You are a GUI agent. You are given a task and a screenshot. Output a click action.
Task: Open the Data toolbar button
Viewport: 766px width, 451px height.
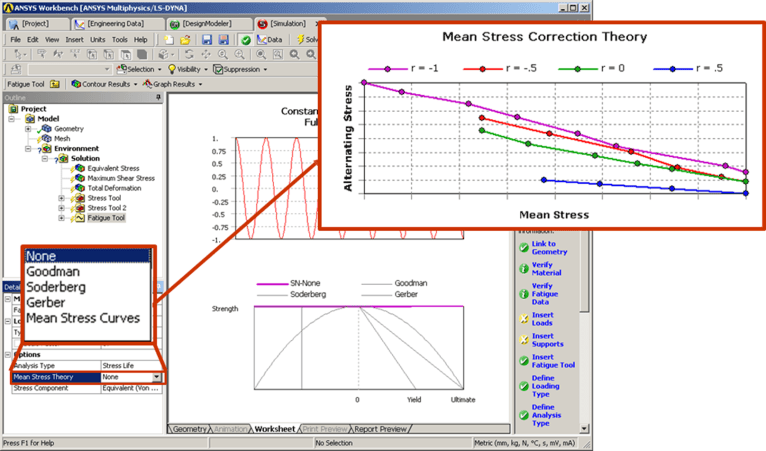270,40
